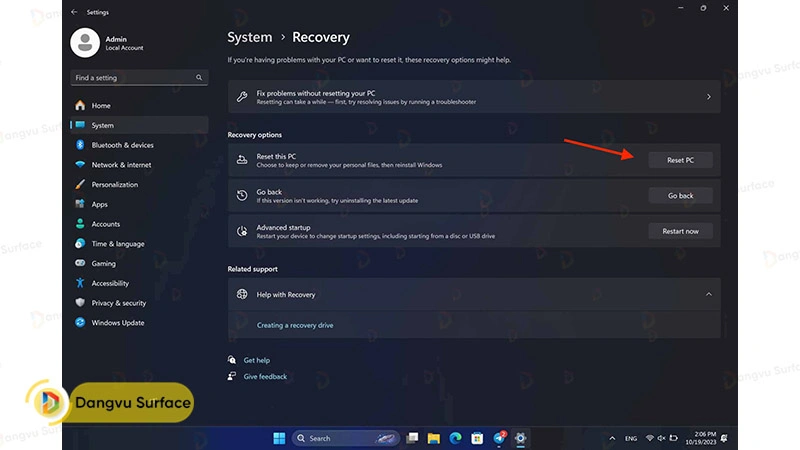Show hidden system tray icons
Screen dimensions: 800x450
tap(611, 439)
